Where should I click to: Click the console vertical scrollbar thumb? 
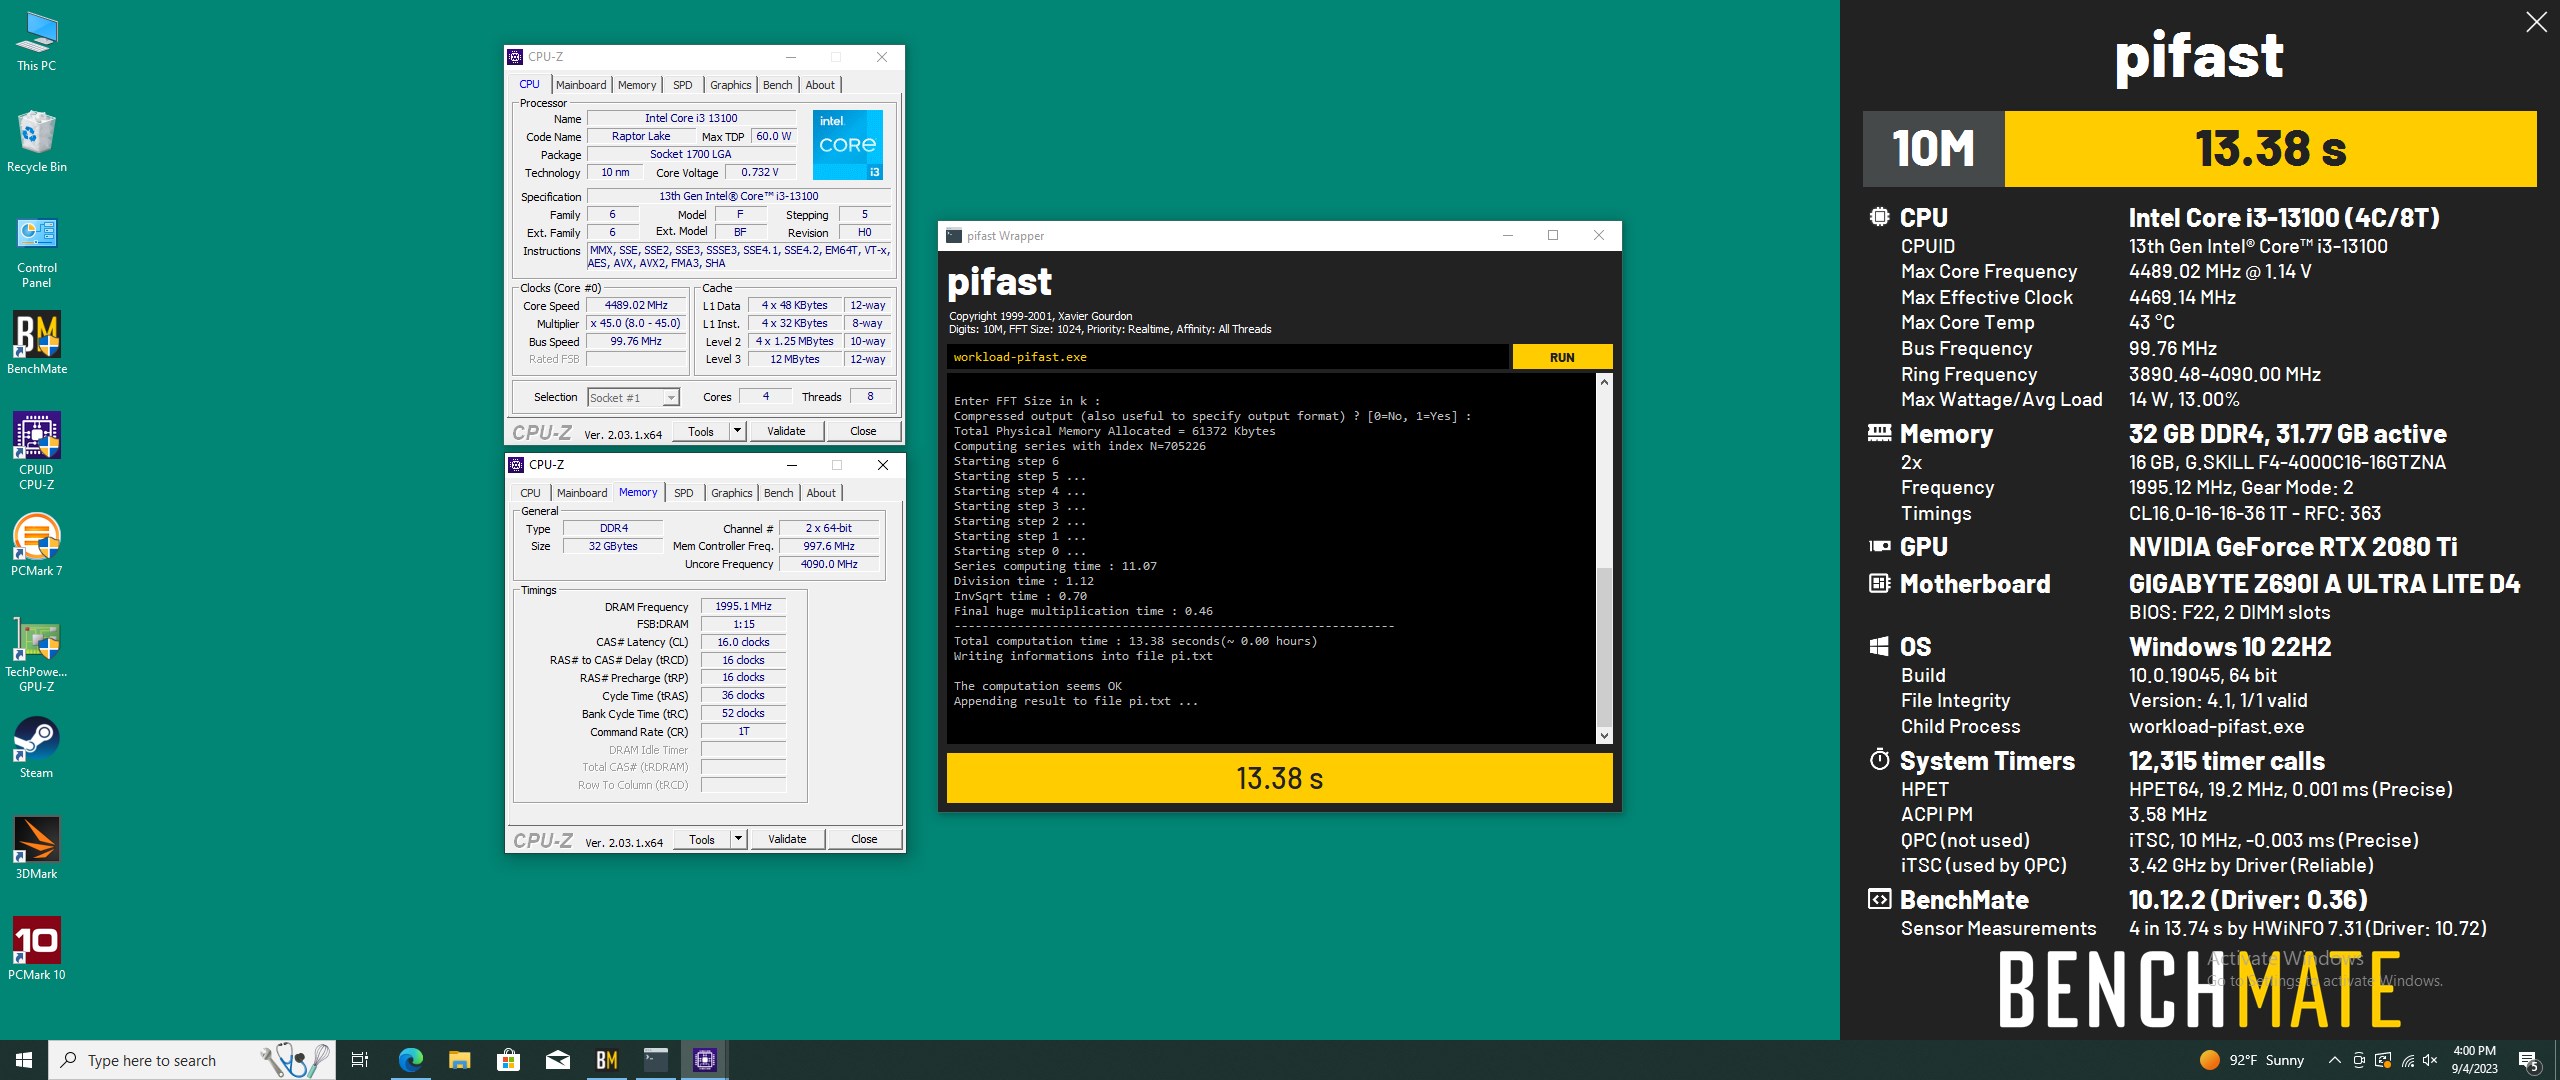1604,647
